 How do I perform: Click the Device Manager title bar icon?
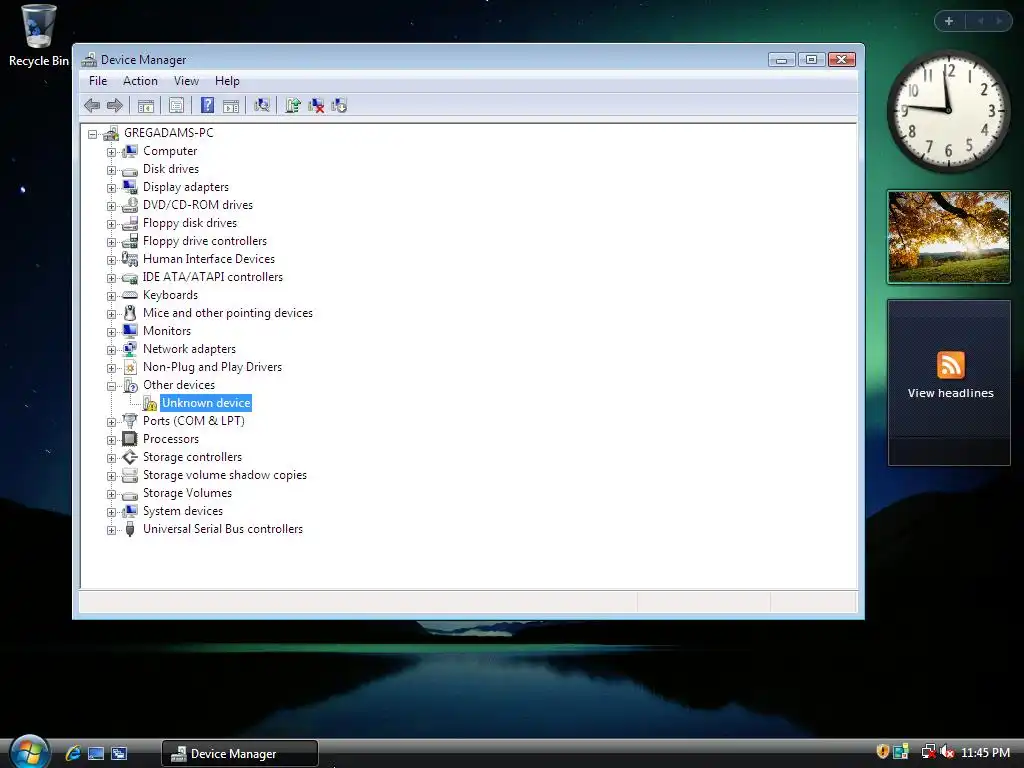click(x=89, y=60)
